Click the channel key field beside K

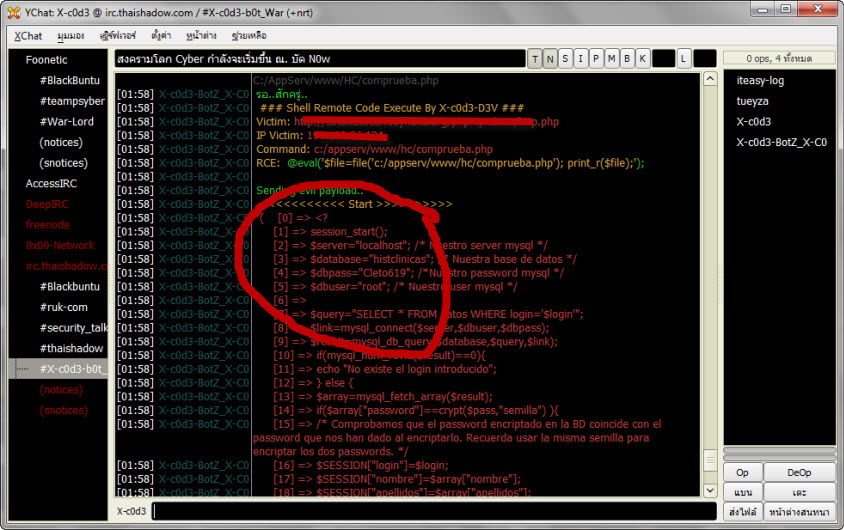pyautogui.click(x=663, y=59)
